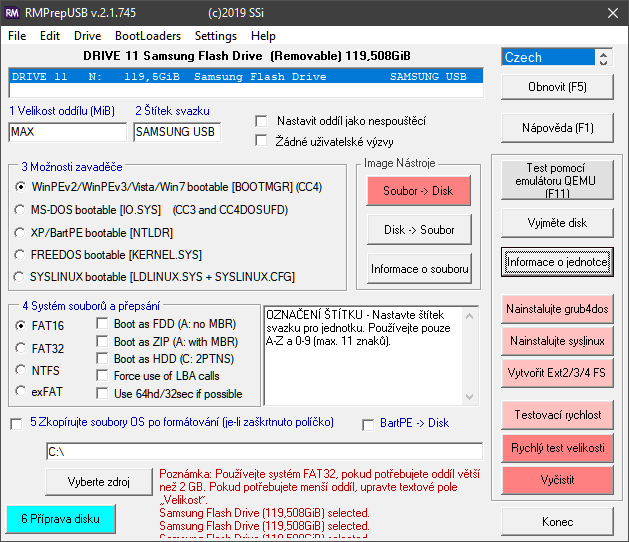Click Nainstalujte syslinux button
This screenshot has height=542, width=629.
557,341
